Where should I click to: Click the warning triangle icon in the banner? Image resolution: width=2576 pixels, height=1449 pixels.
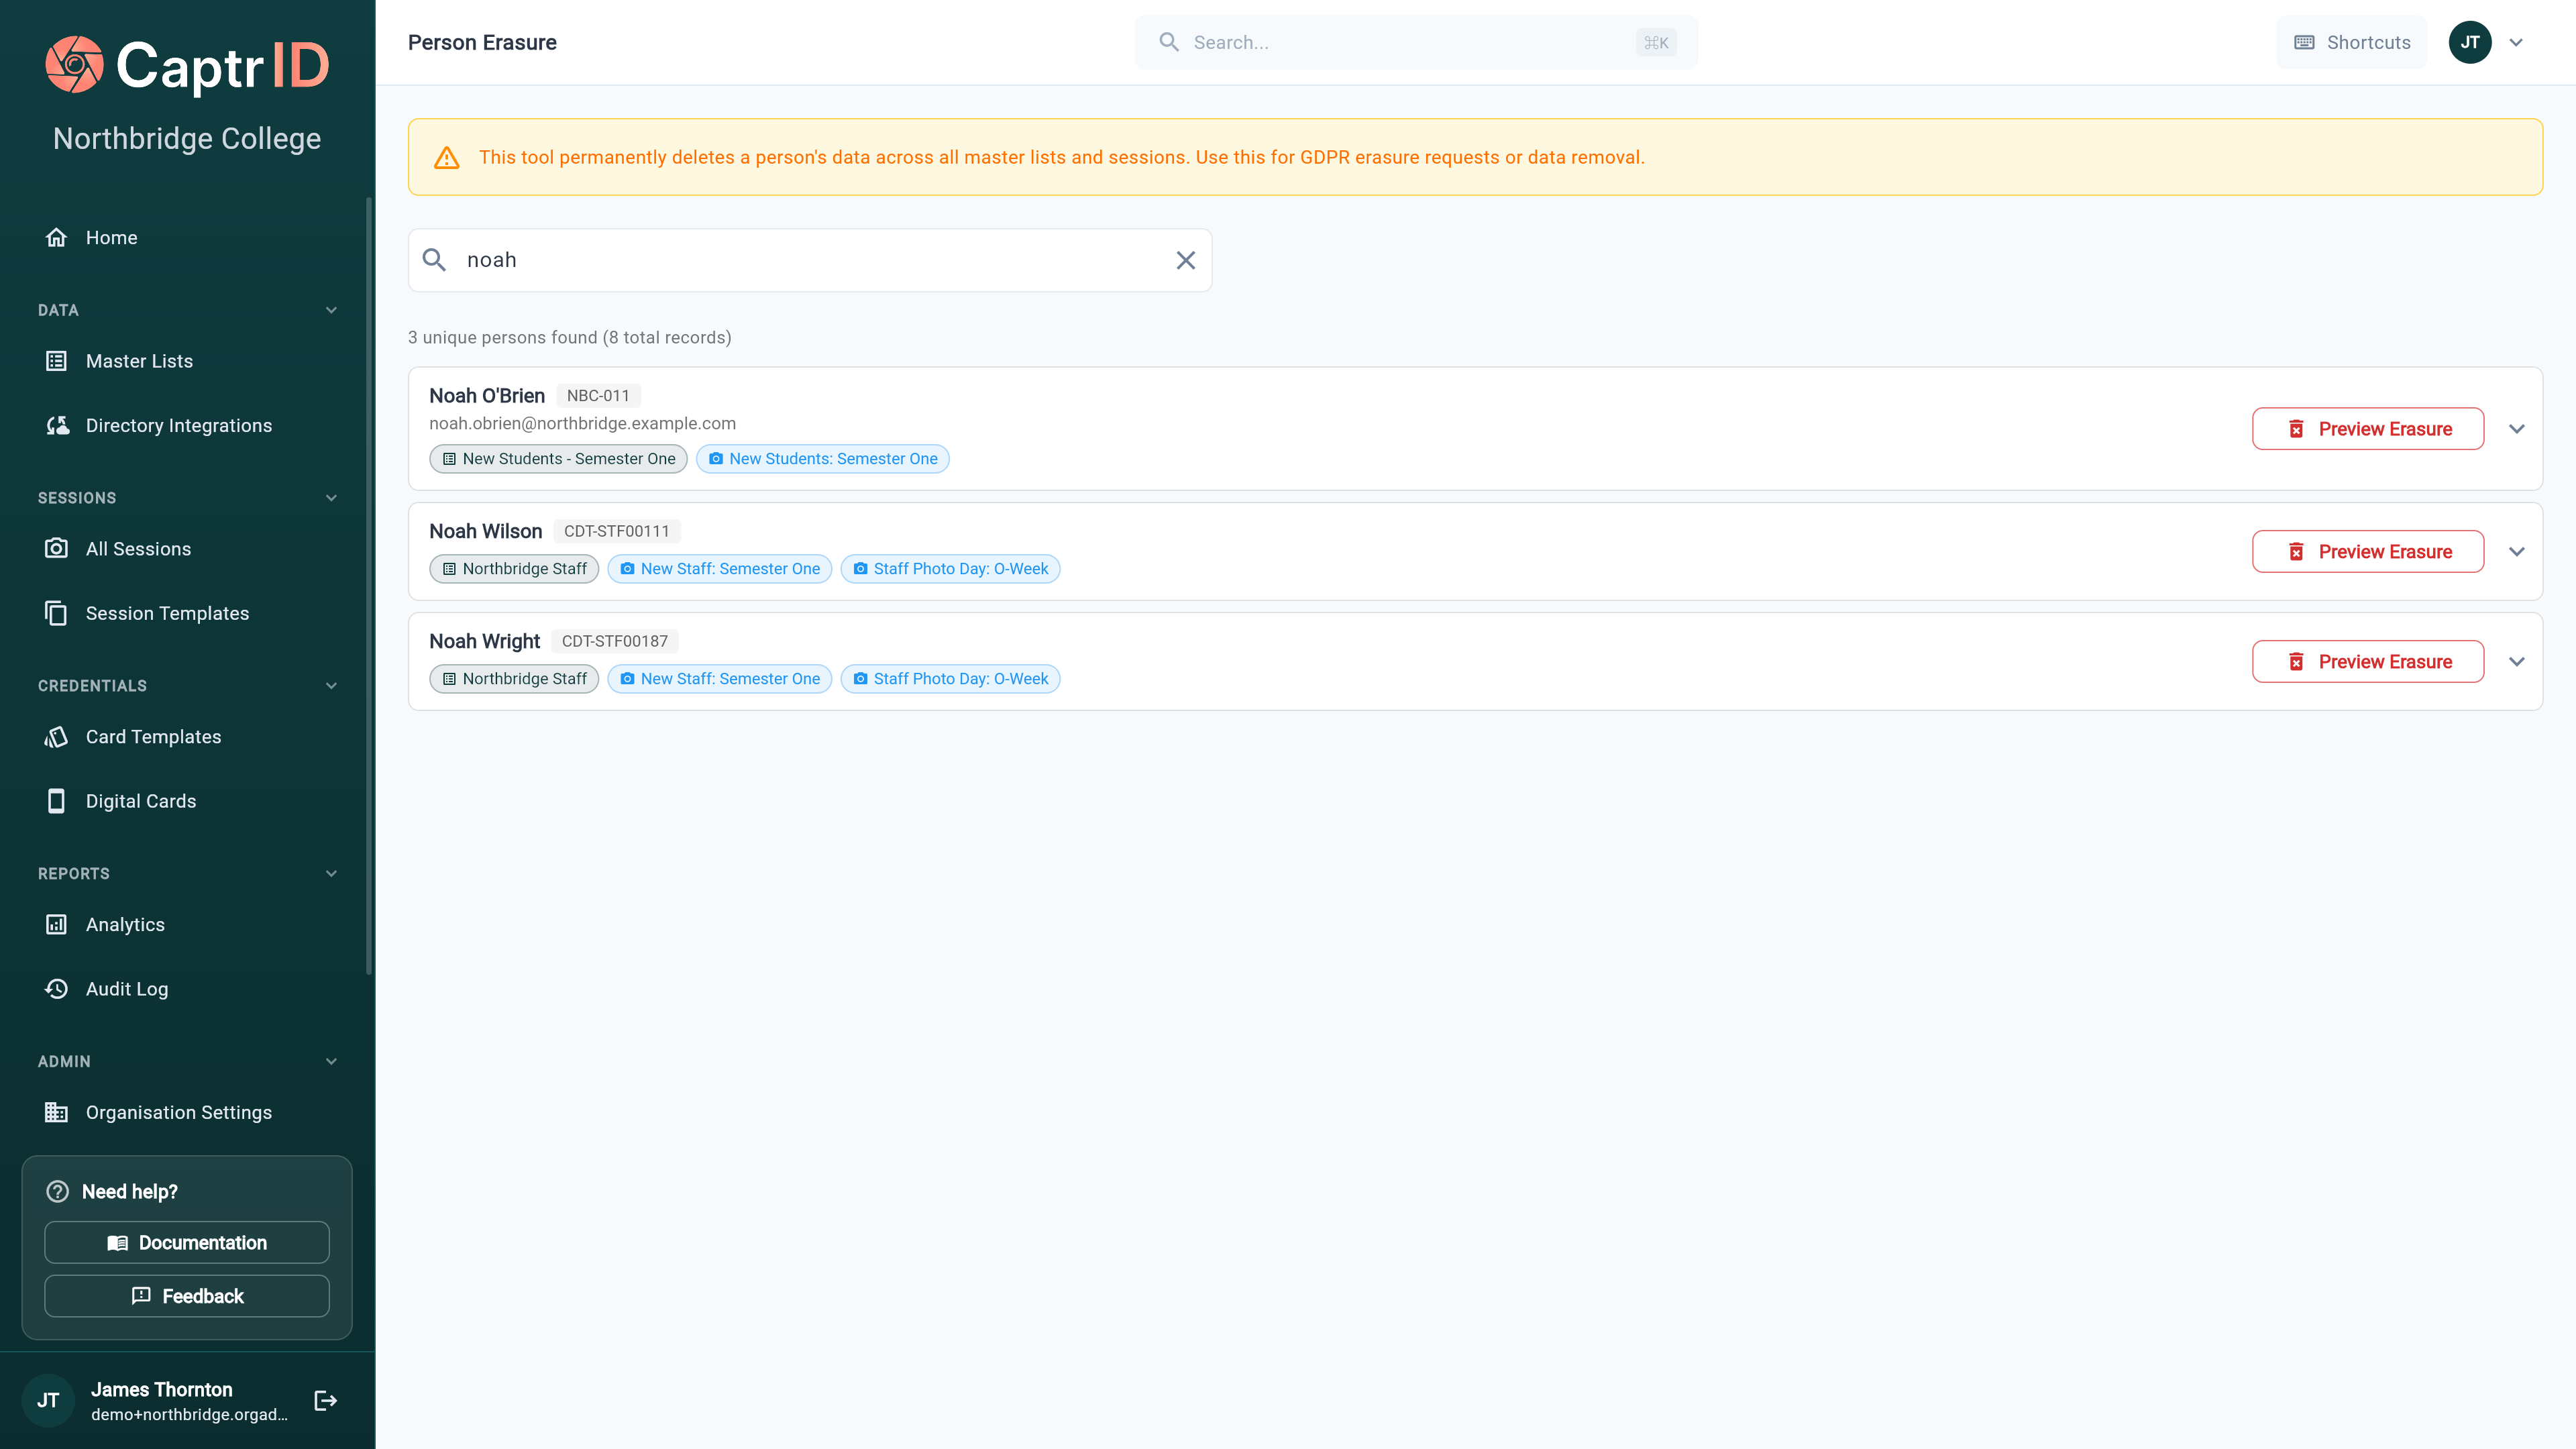447,157
